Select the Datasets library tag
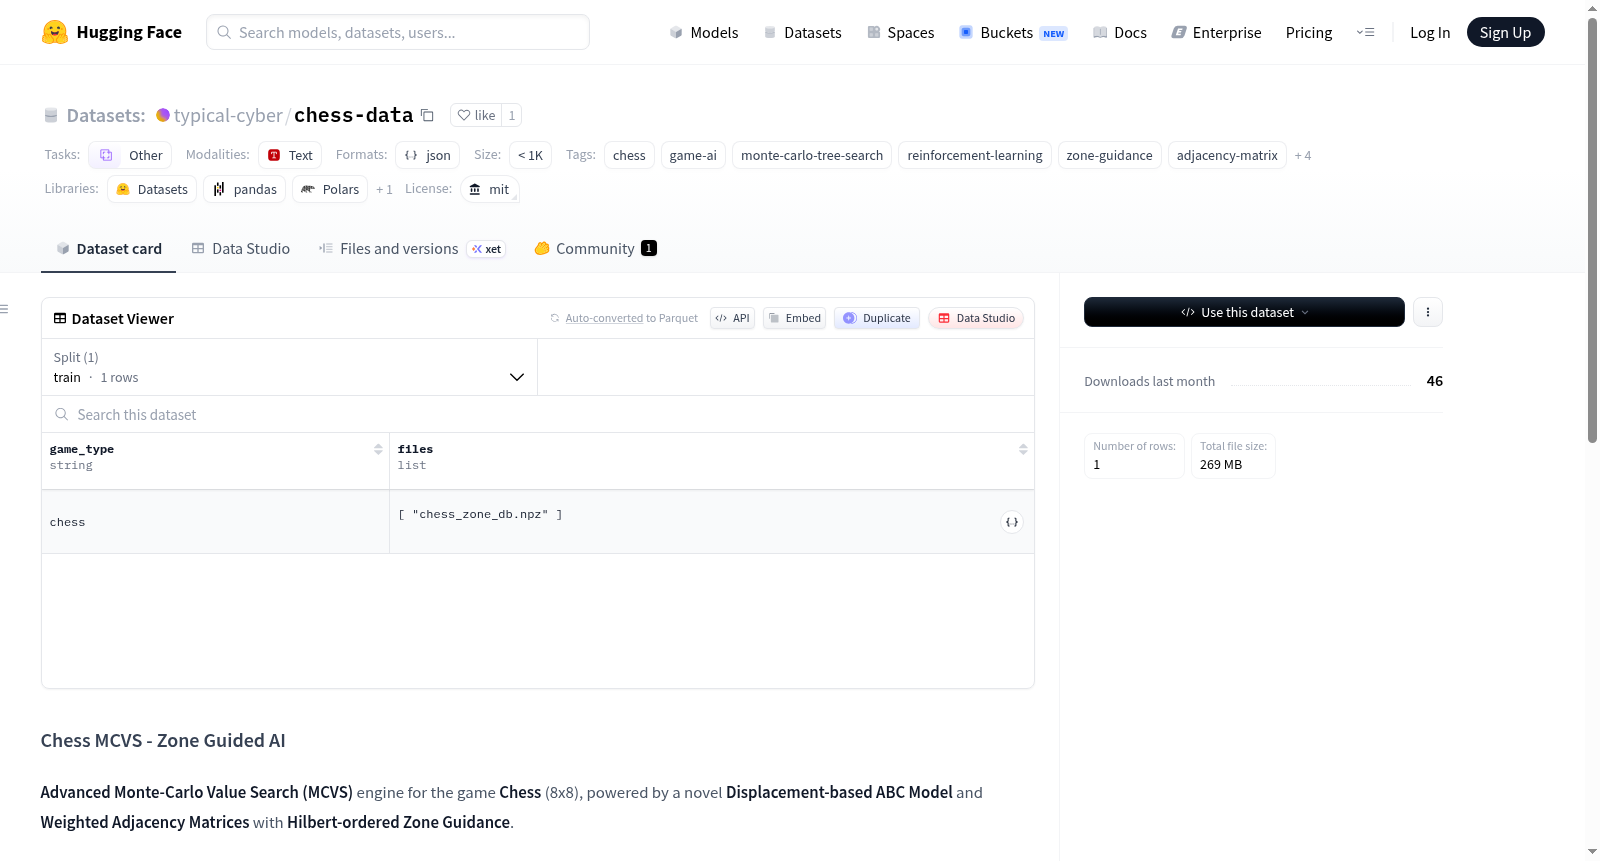The width and height of the screenshot is (1600, 861). tap(152, 189)
